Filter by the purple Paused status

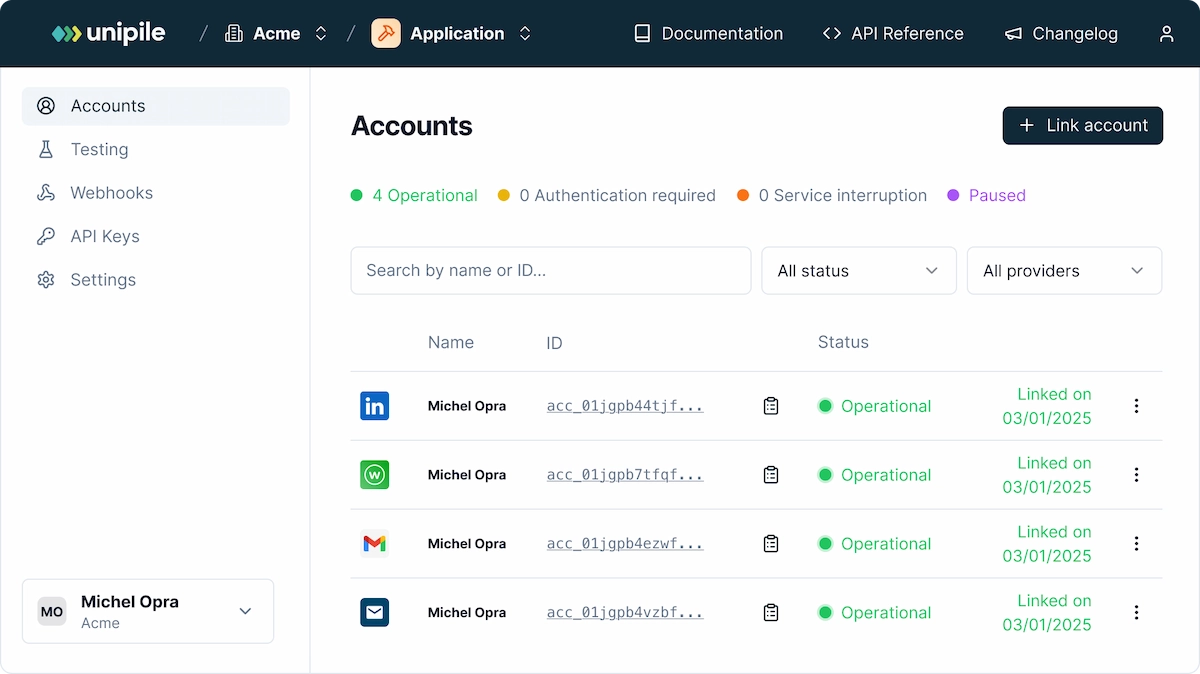(996, 196)
